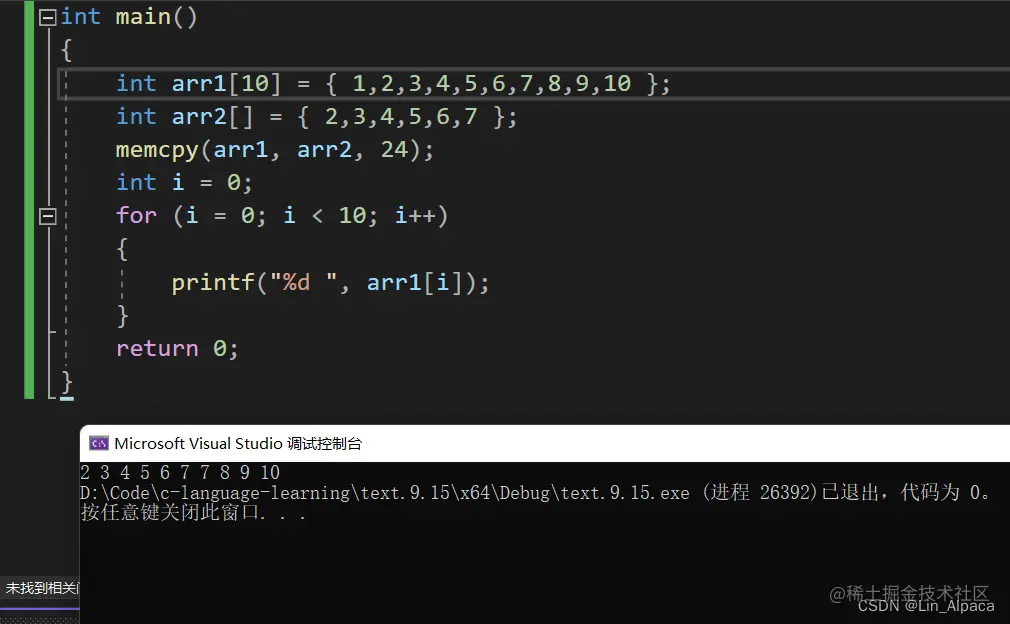Click the 未找到相关 status text
Image resolution: width=1010 pixels, height=624 pixels.
pyautogui.click(x=42, y=588)
